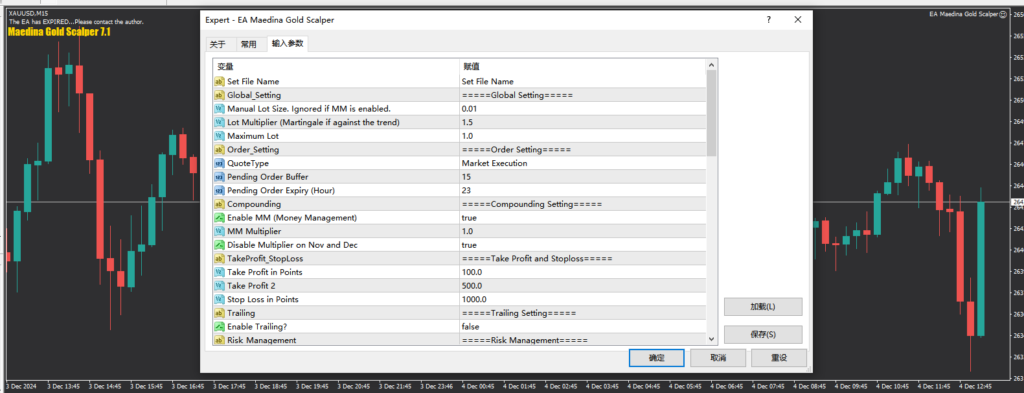Viewport: 1024px width, 393px height.
Task: Edit the Take Profit 2 value 500.0
Action: click(x=583, y=286)
